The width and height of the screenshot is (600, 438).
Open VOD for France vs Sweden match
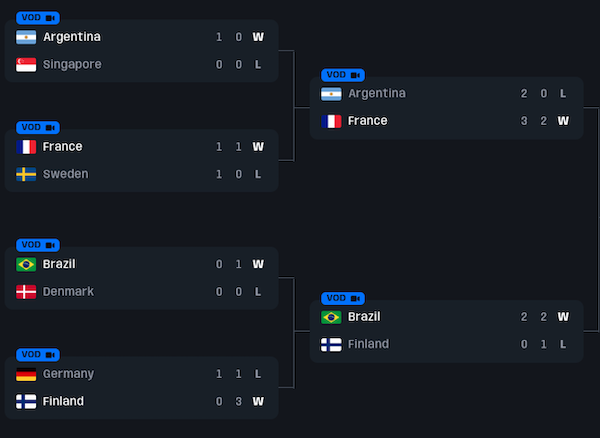[x=38, y=128]
